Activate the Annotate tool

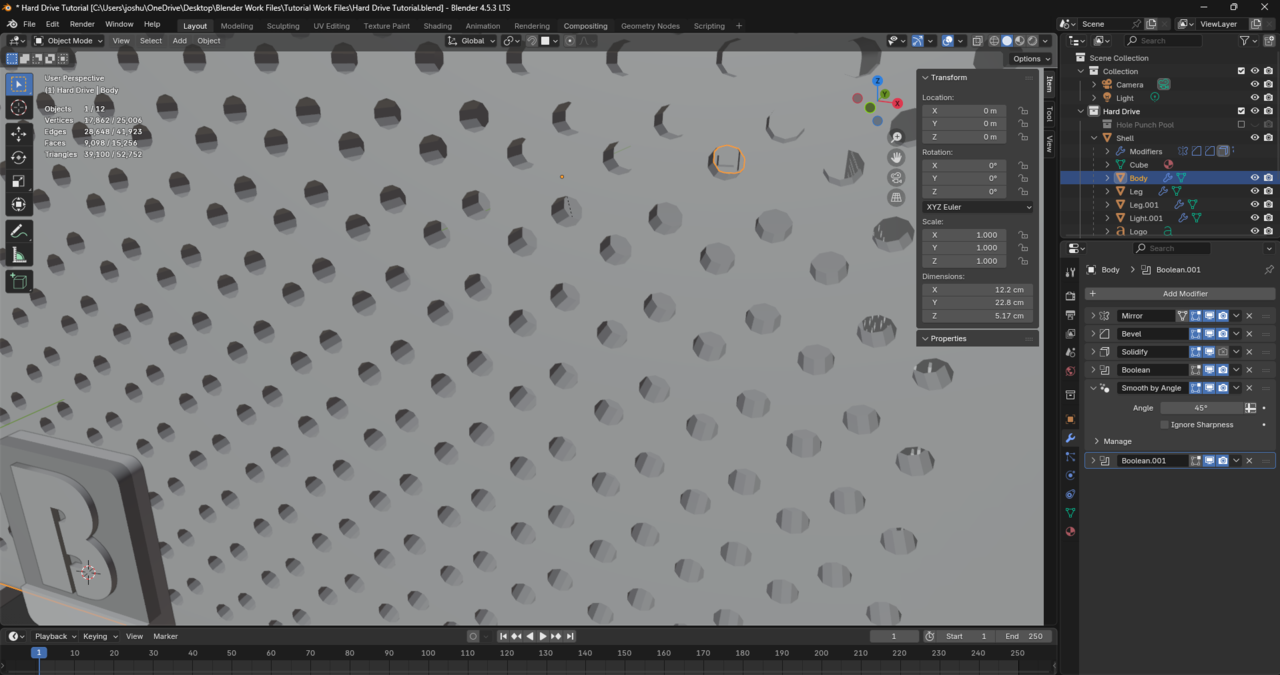[18, 231]
